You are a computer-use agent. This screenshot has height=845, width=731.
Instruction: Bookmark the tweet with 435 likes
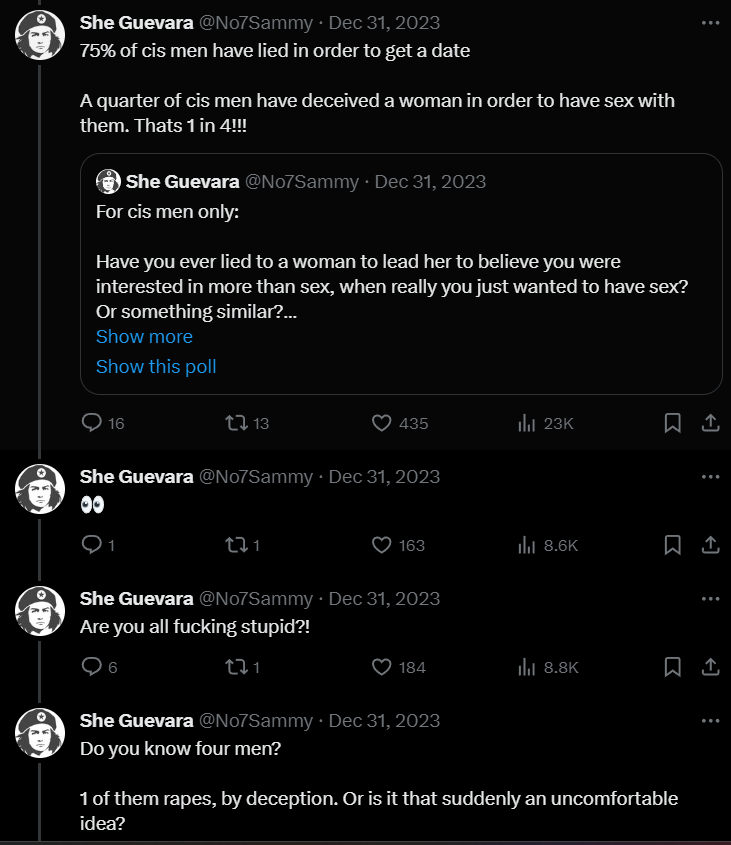click(673, 423)
